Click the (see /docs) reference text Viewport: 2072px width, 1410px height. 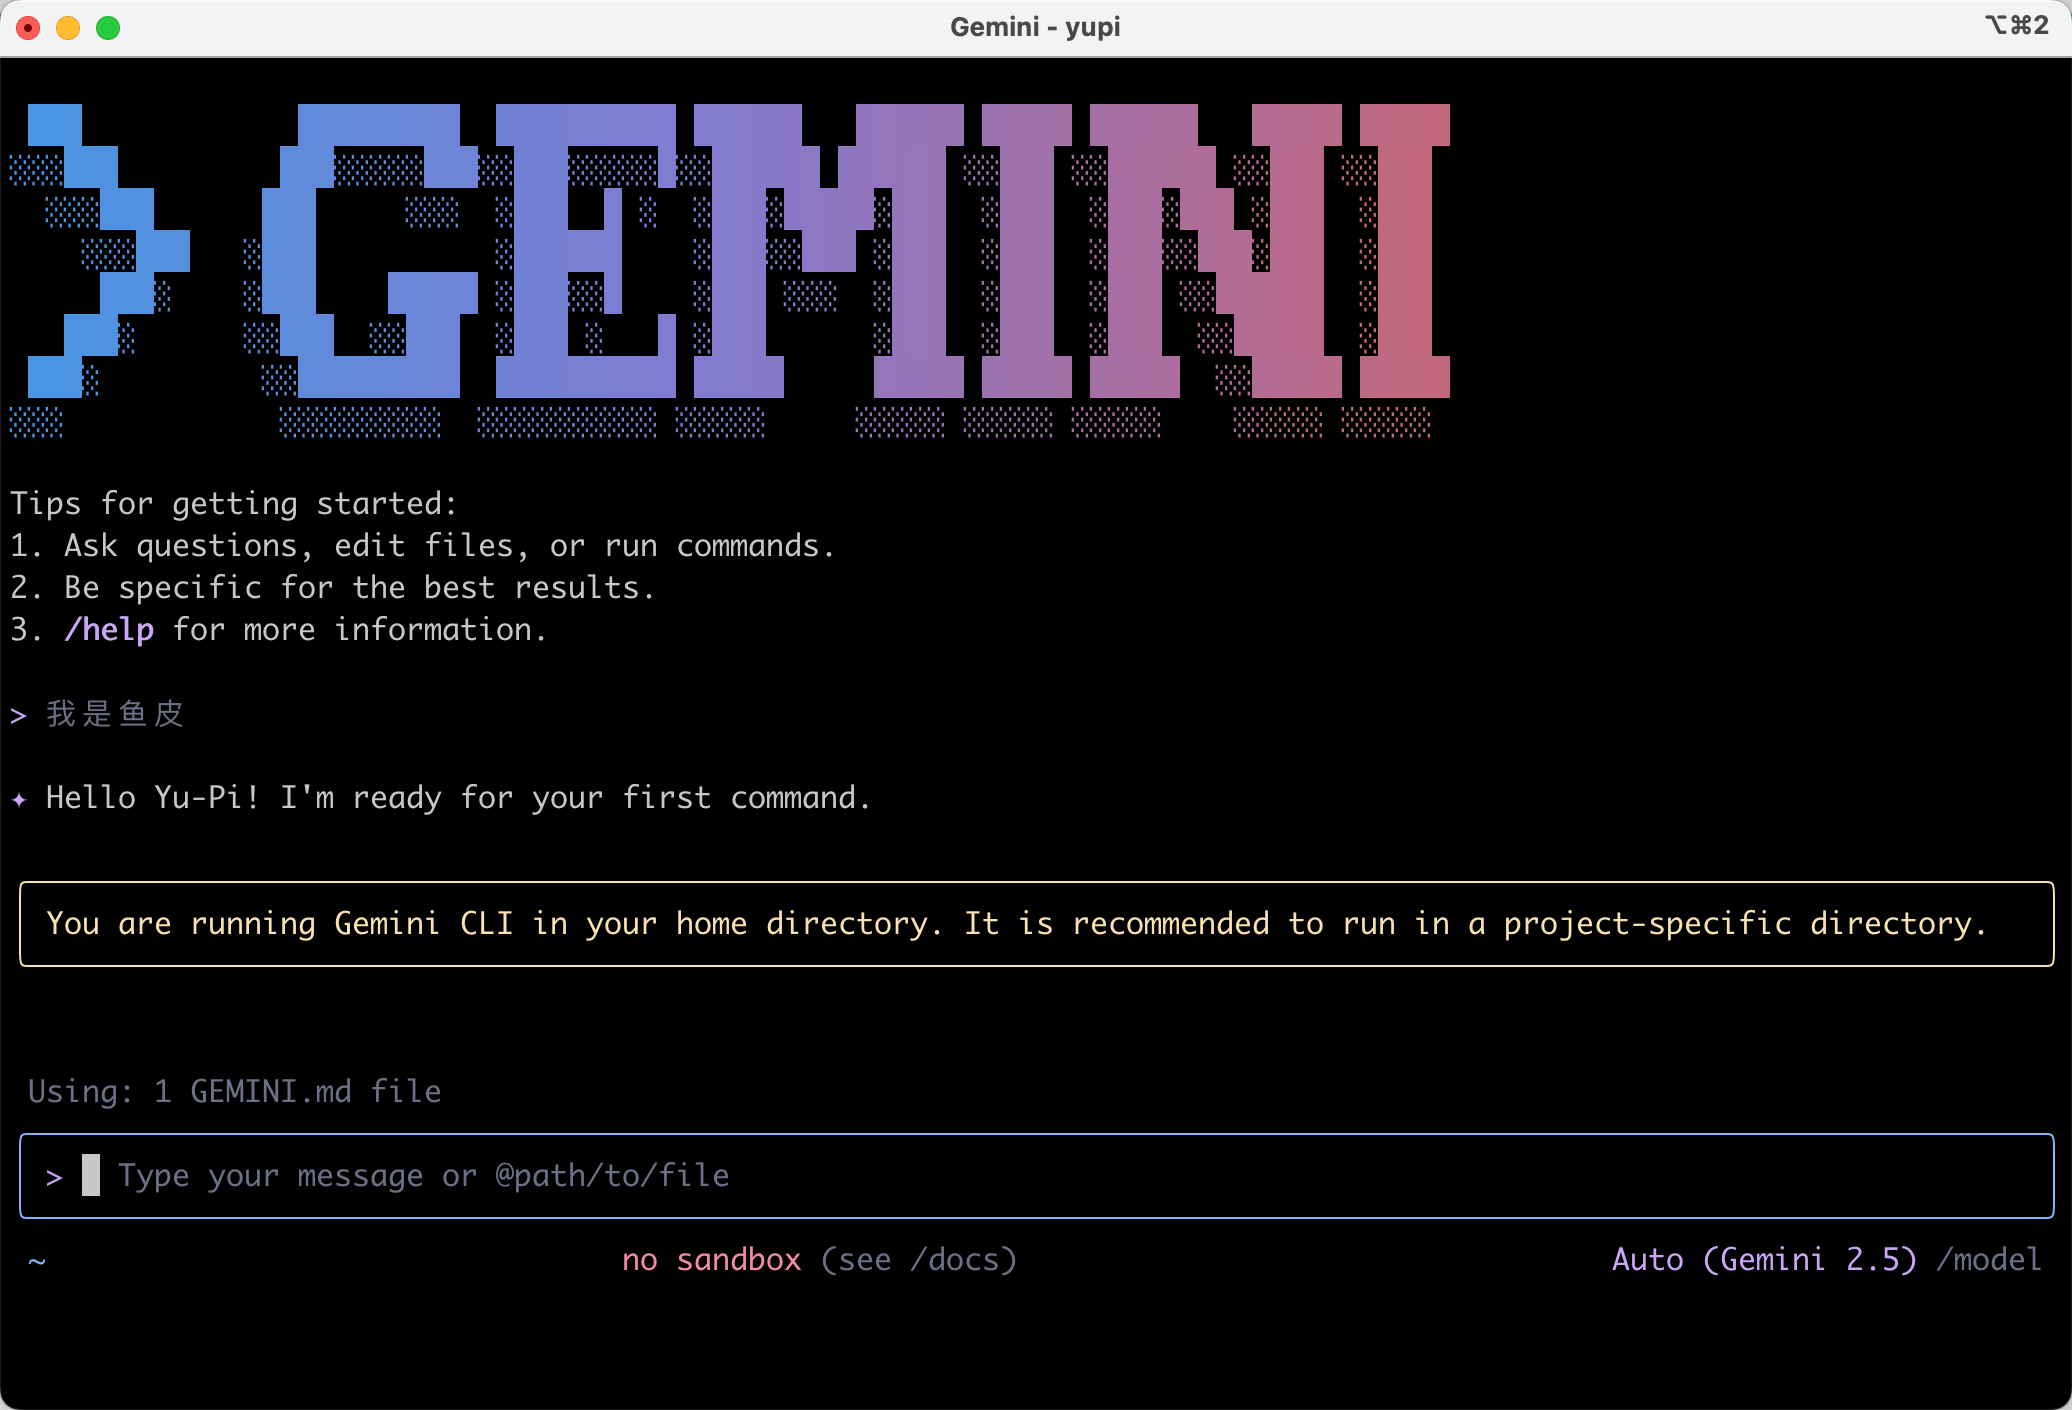[x=918, y=1260]
